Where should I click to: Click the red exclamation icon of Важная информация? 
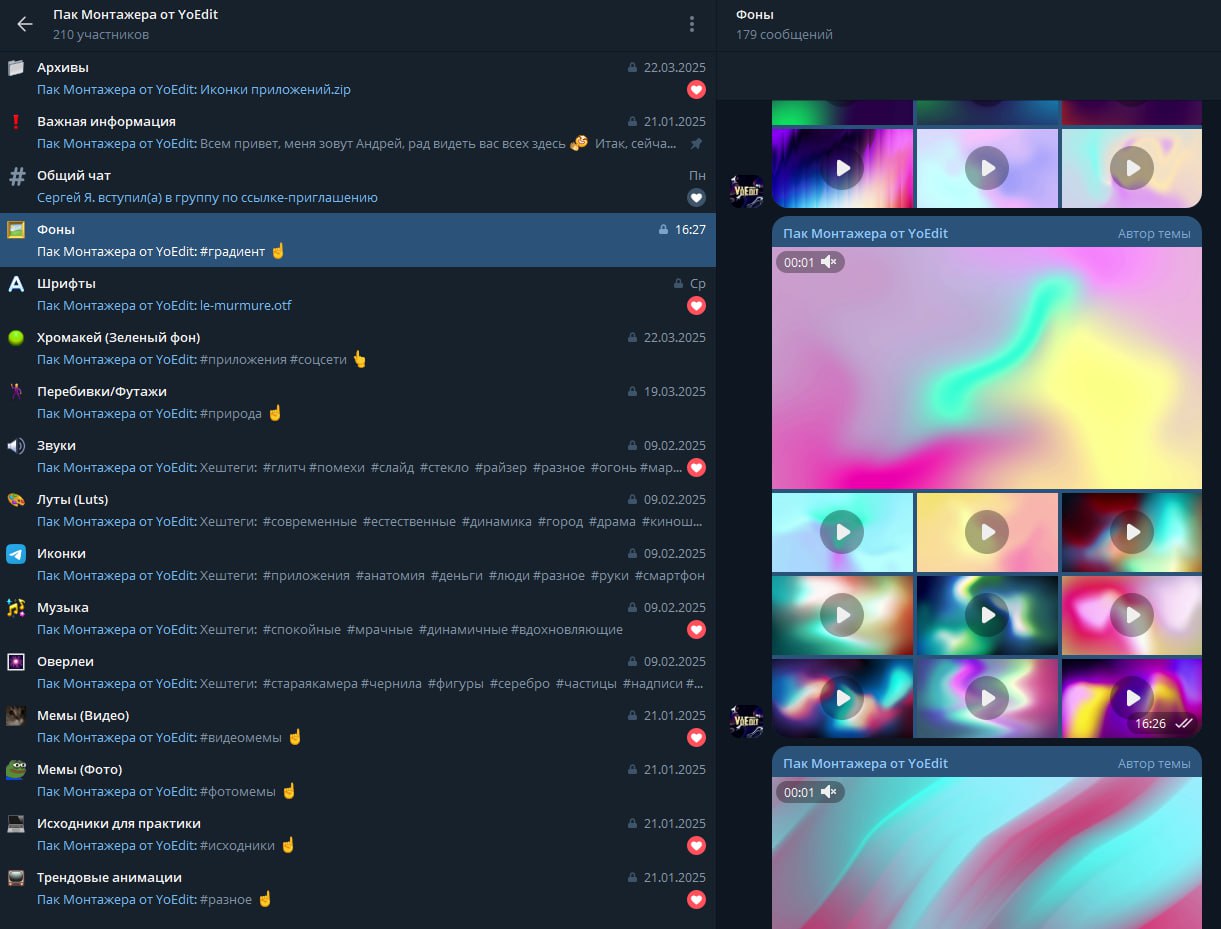(x=16, y=122)
